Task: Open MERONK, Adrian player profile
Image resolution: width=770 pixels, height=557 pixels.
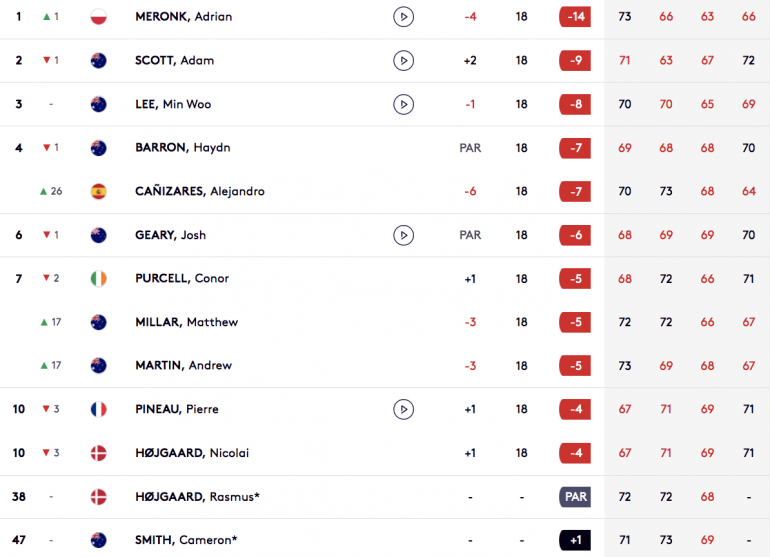Action: coord(184,17)
